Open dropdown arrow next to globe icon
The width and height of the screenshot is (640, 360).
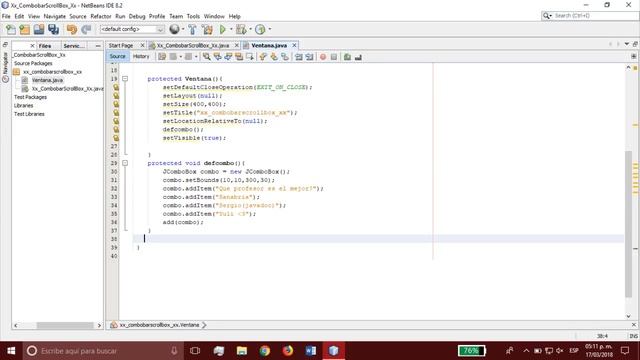coord(182,29)
